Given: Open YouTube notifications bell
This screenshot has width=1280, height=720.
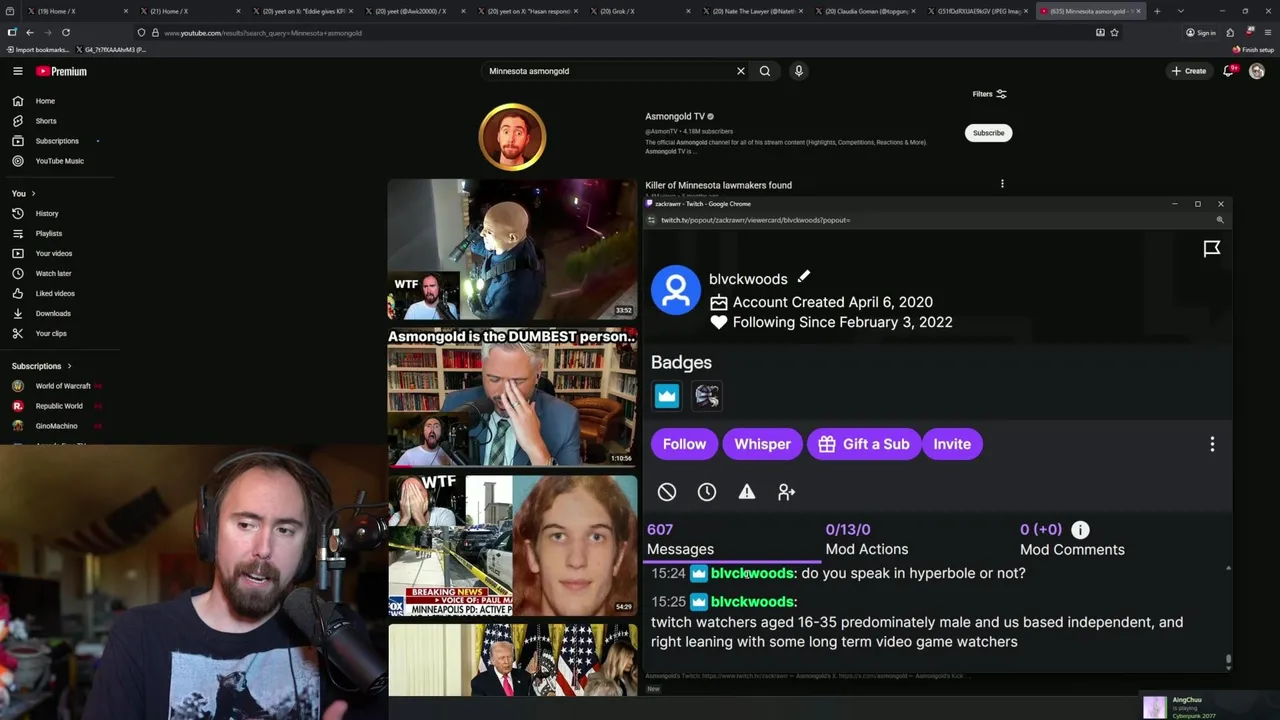Looking at the screenshot, I should [1229, 71].
